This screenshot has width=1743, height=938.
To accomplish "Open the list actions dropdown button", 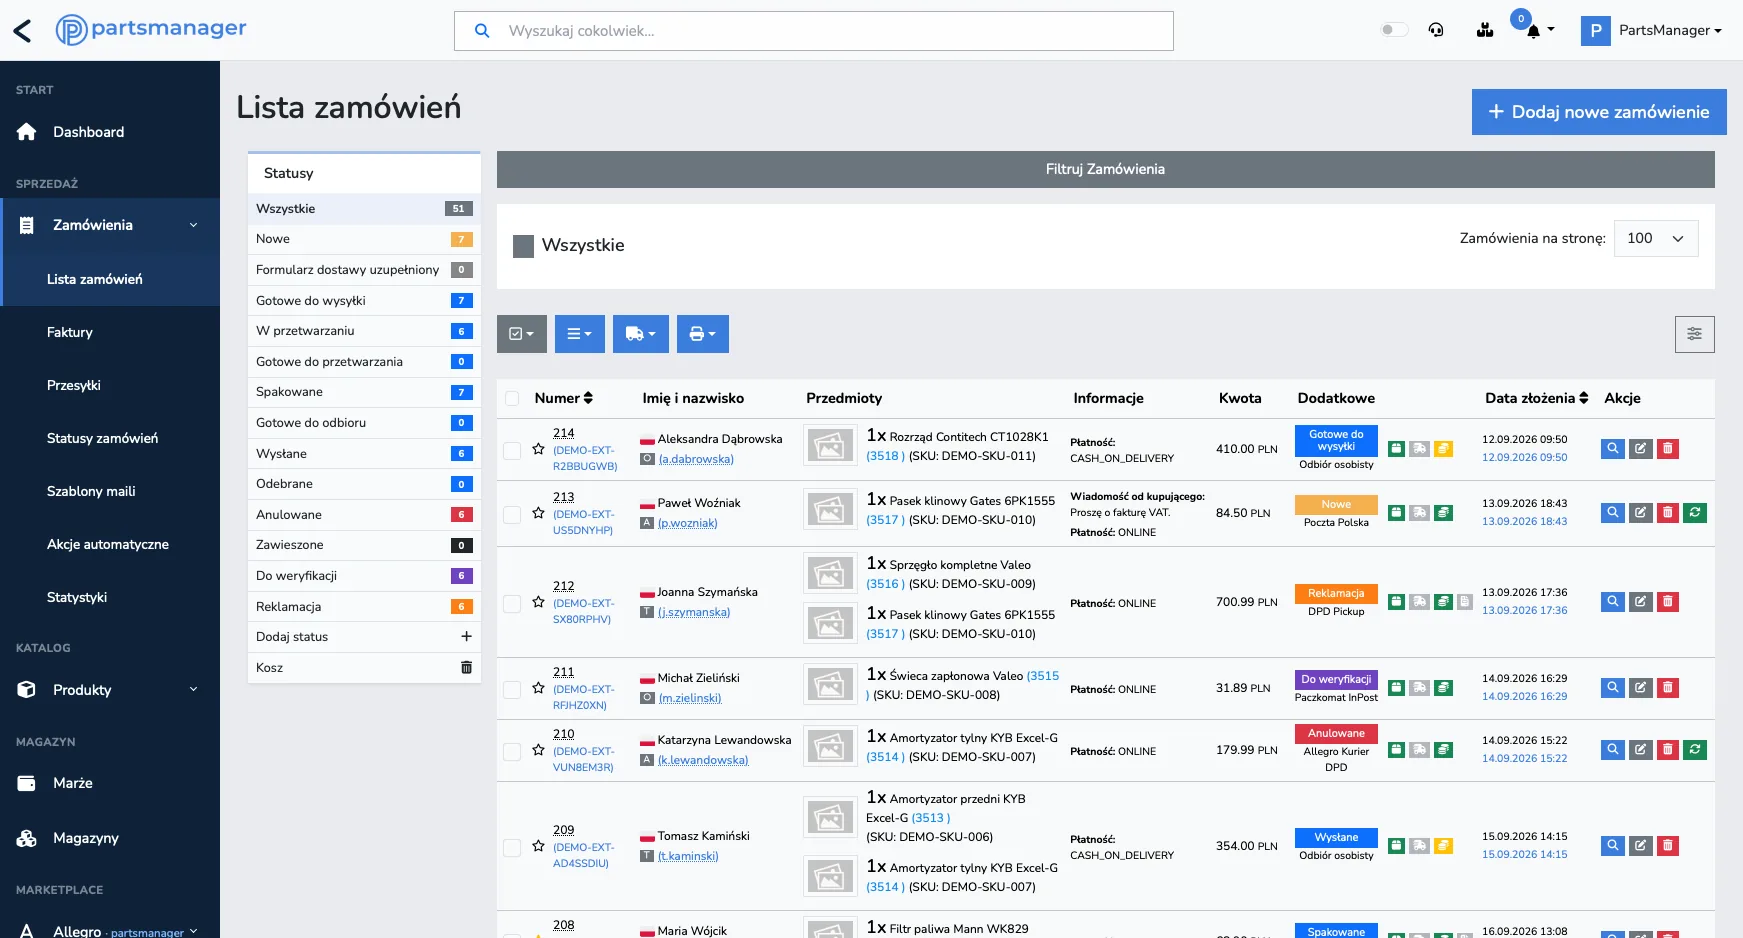I will pos(580,334).
